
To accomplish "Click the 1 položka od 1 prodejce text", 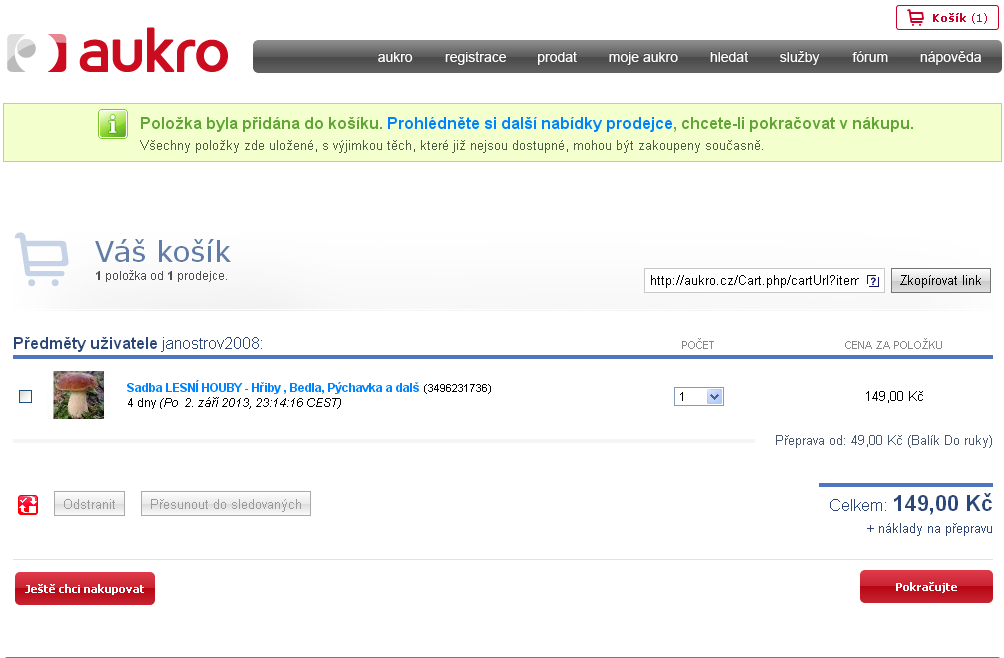I will click(161, 276).
